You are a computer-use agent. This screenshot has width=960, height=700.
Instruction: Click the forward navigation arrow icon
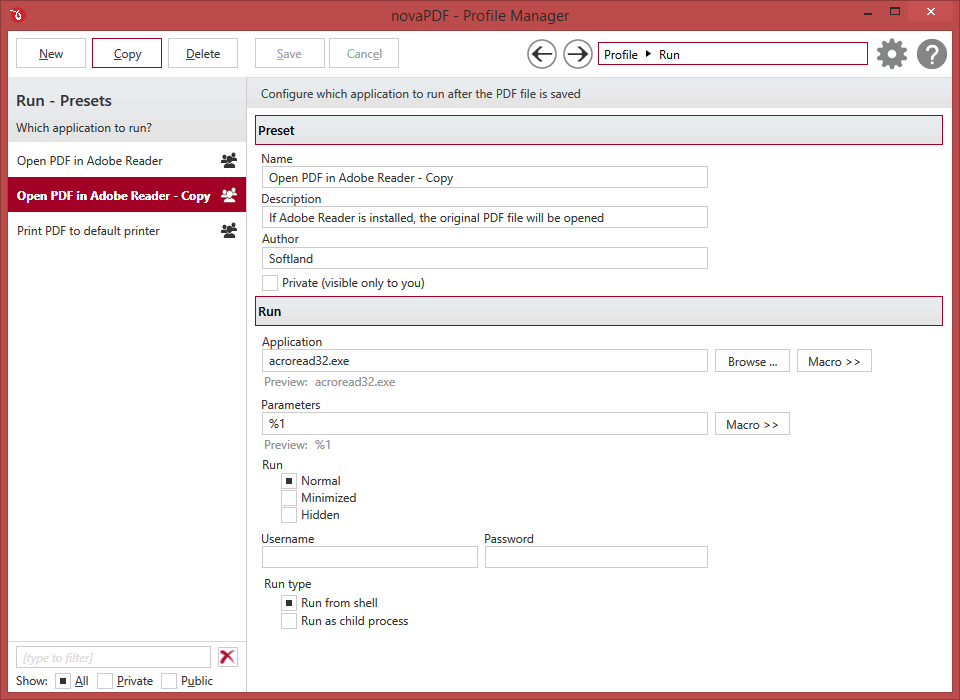577,55
